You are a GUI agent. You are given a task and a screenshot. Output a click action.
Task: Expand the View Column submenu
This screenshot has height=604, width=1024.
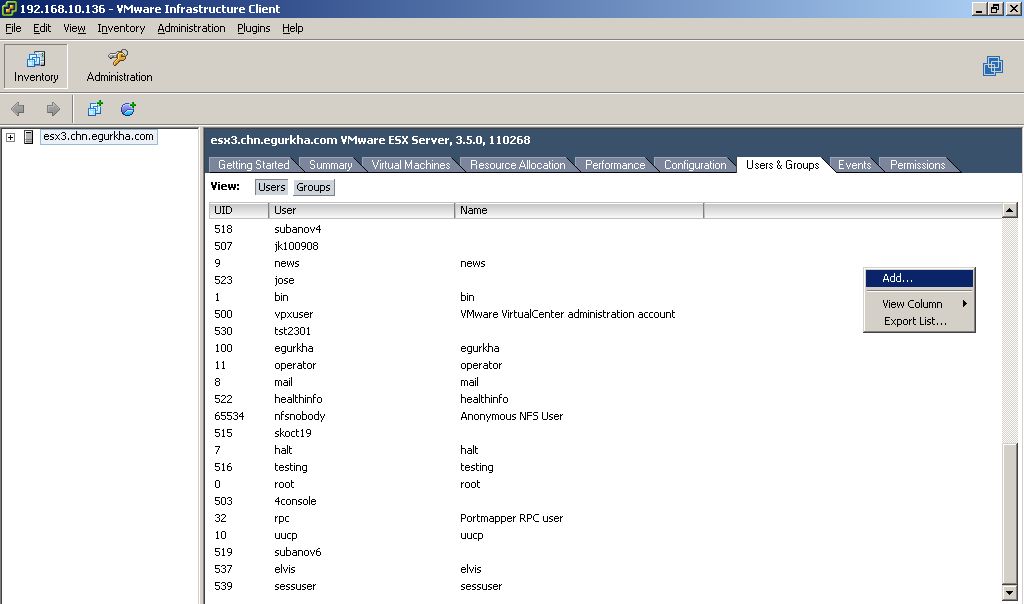click(919, 304)
